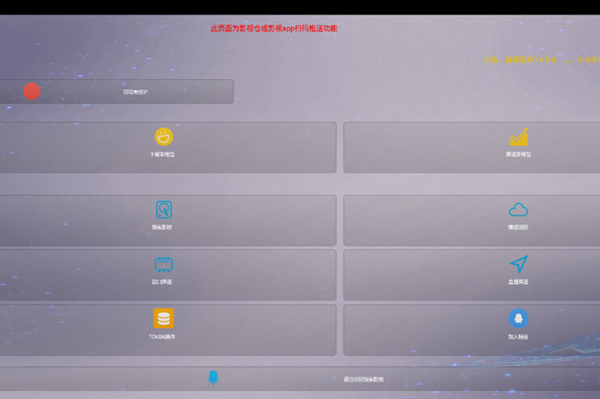Click the label under the chart icon
600x399 pixels.
pos(518,154)
